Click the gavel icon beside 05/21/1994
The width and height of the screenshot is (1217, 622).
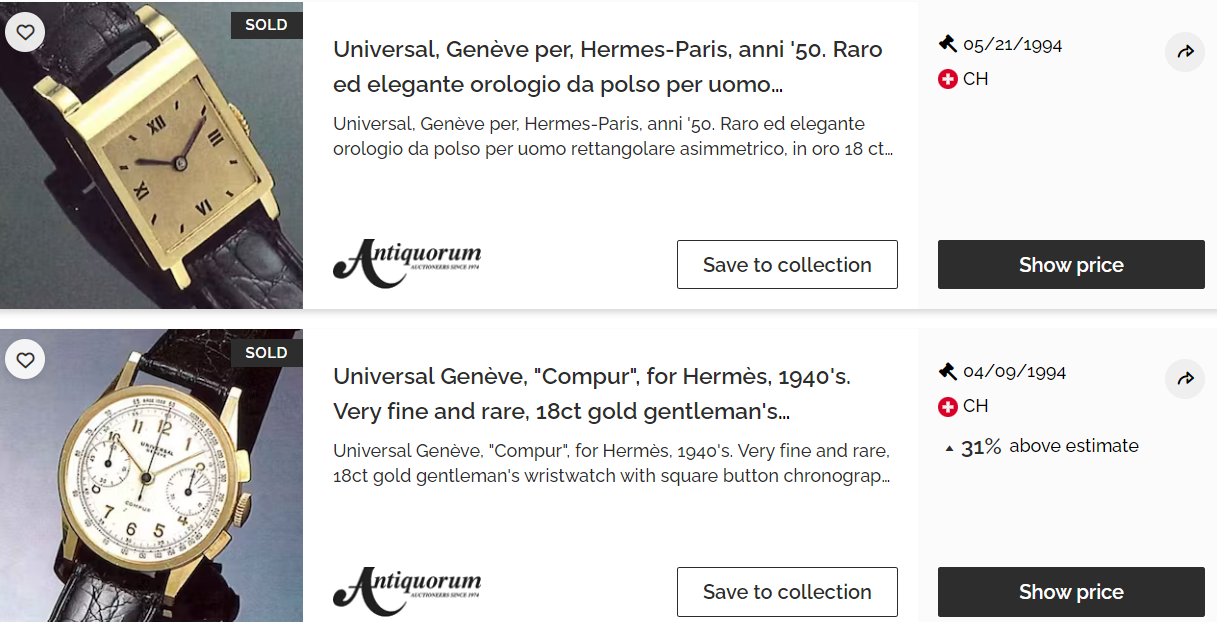click(x=948, y=44)
